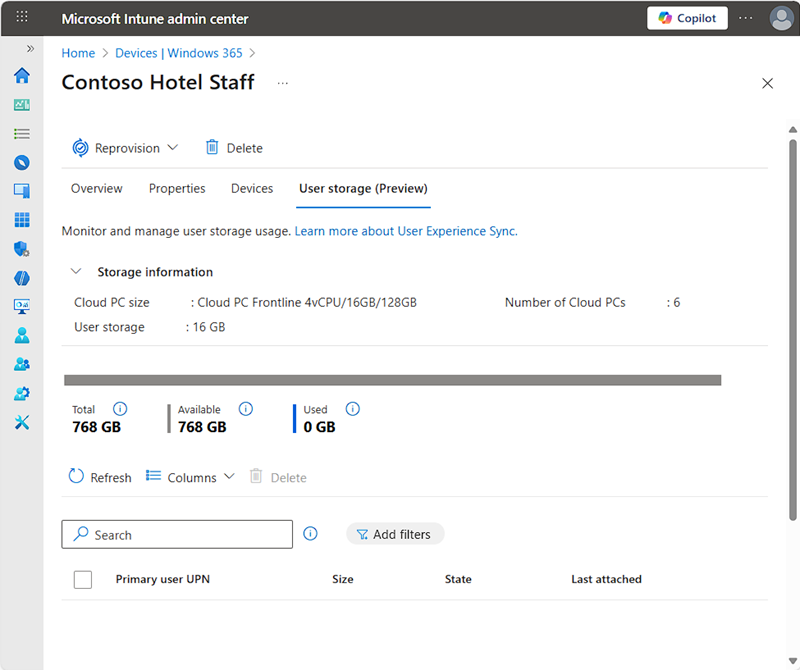Open the User storage (Preview) tab
The height and width of the screenshot is (670, 800).
point(362,188)
